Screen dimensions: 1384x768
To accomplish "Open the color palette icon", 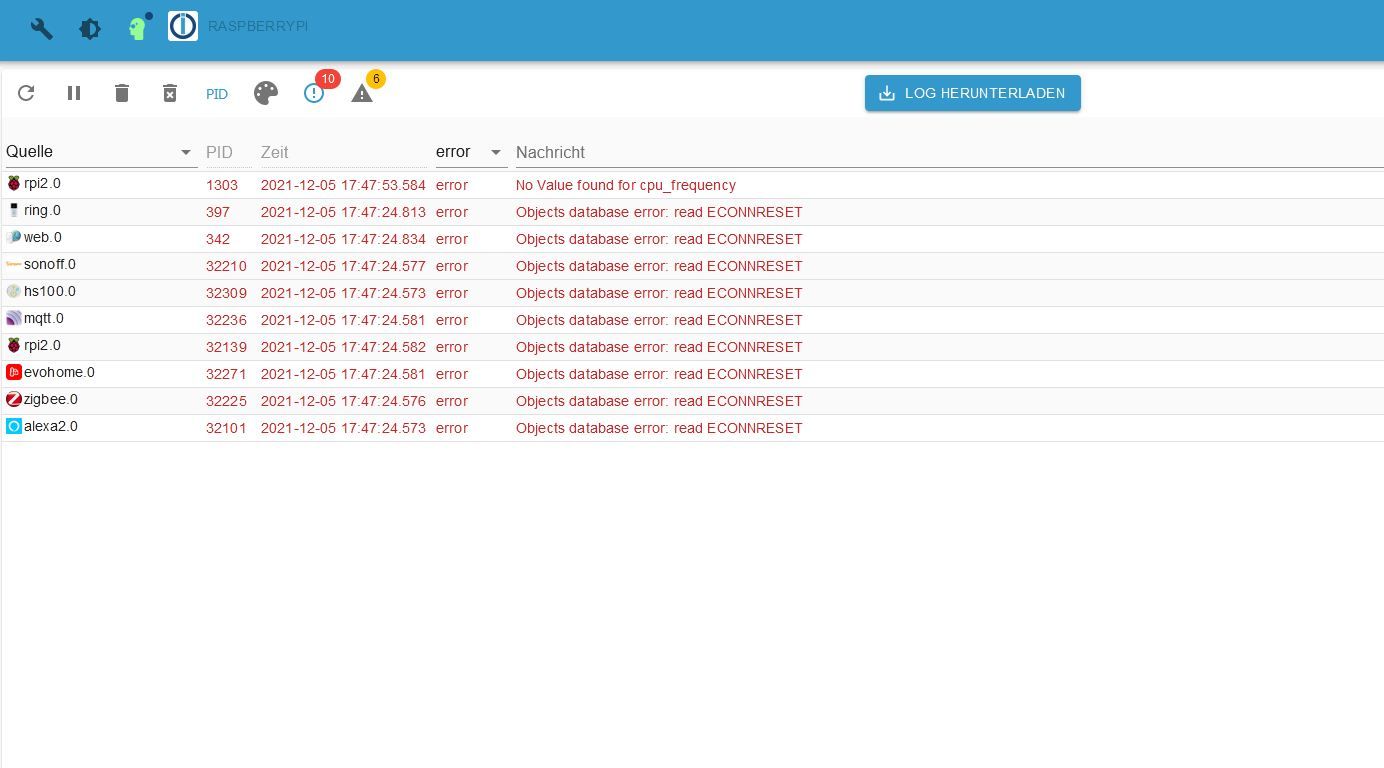I will coord(266,93).
